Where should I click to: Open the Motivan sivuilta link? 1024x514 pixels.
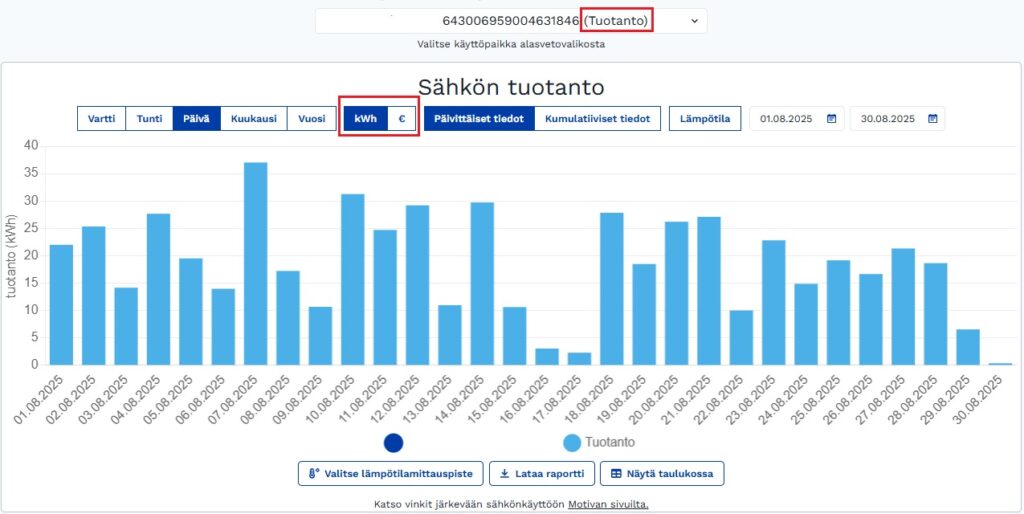pyautogui.click(x=608, y=504)
